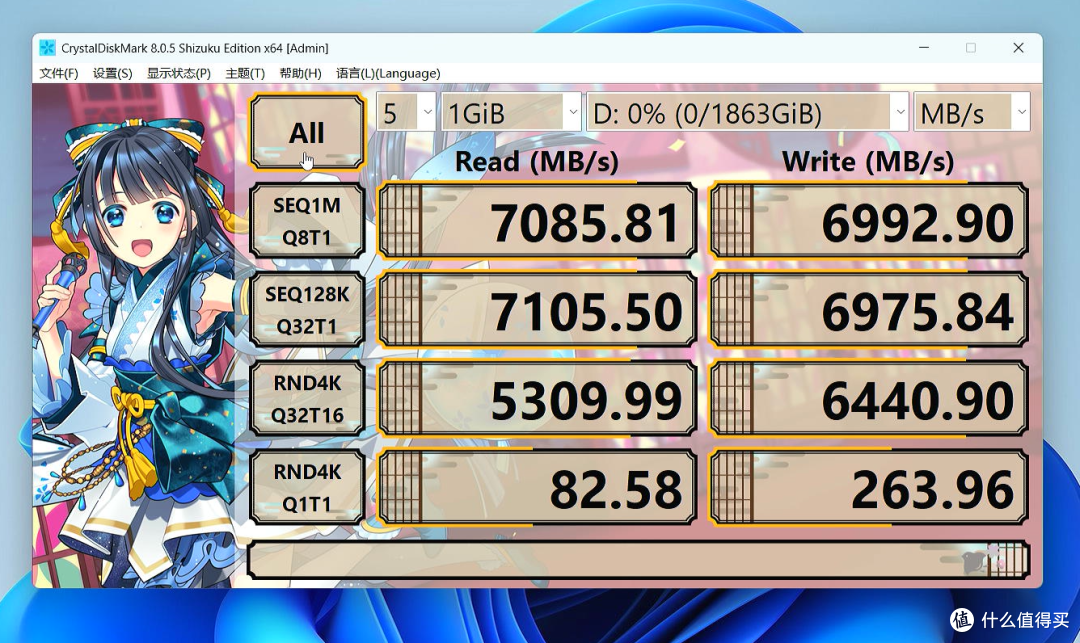Open the 显示状态(P) menu
This screenshot has width=1080, height=643.
pos(178,73)
